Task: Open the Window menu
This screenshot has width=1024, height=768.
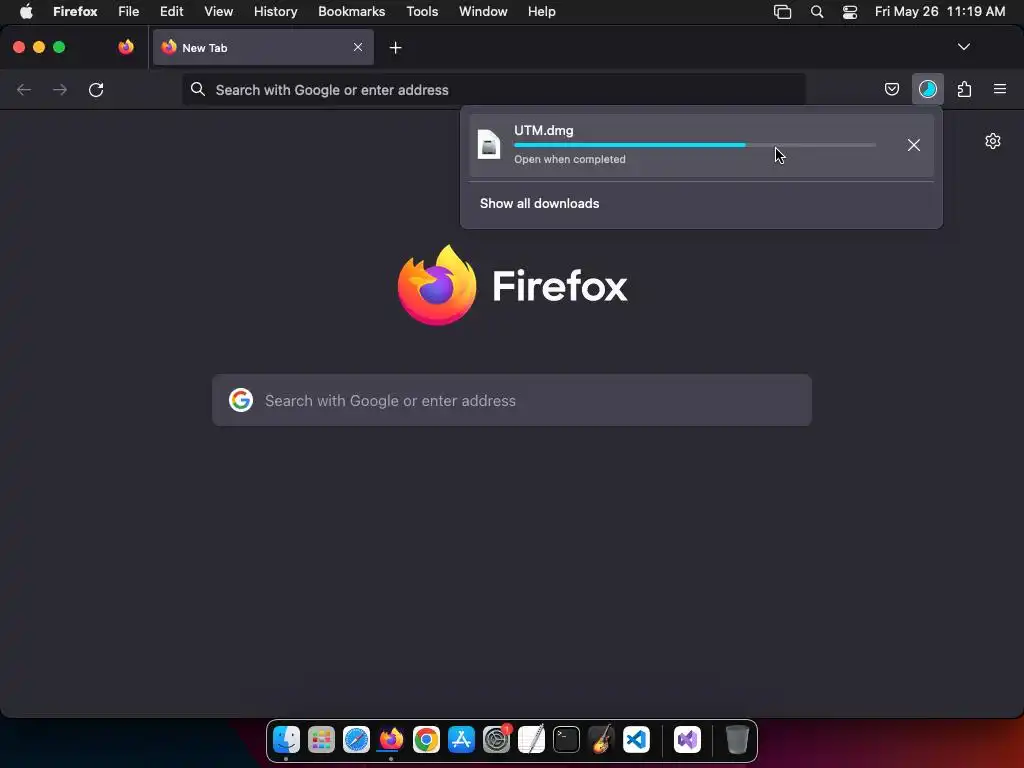Action: click(483, 11)
